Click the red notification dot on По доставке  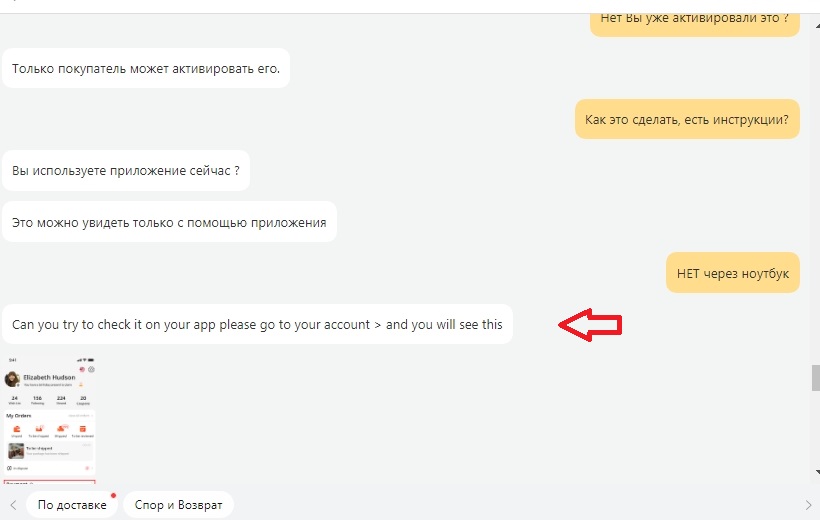113,495
